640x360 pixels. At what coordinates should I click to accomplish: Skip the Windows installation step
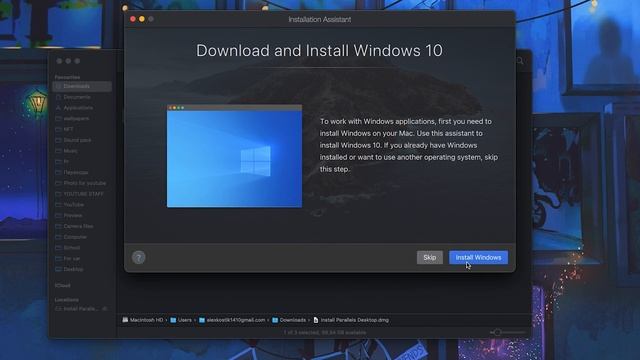click(429, 258)
